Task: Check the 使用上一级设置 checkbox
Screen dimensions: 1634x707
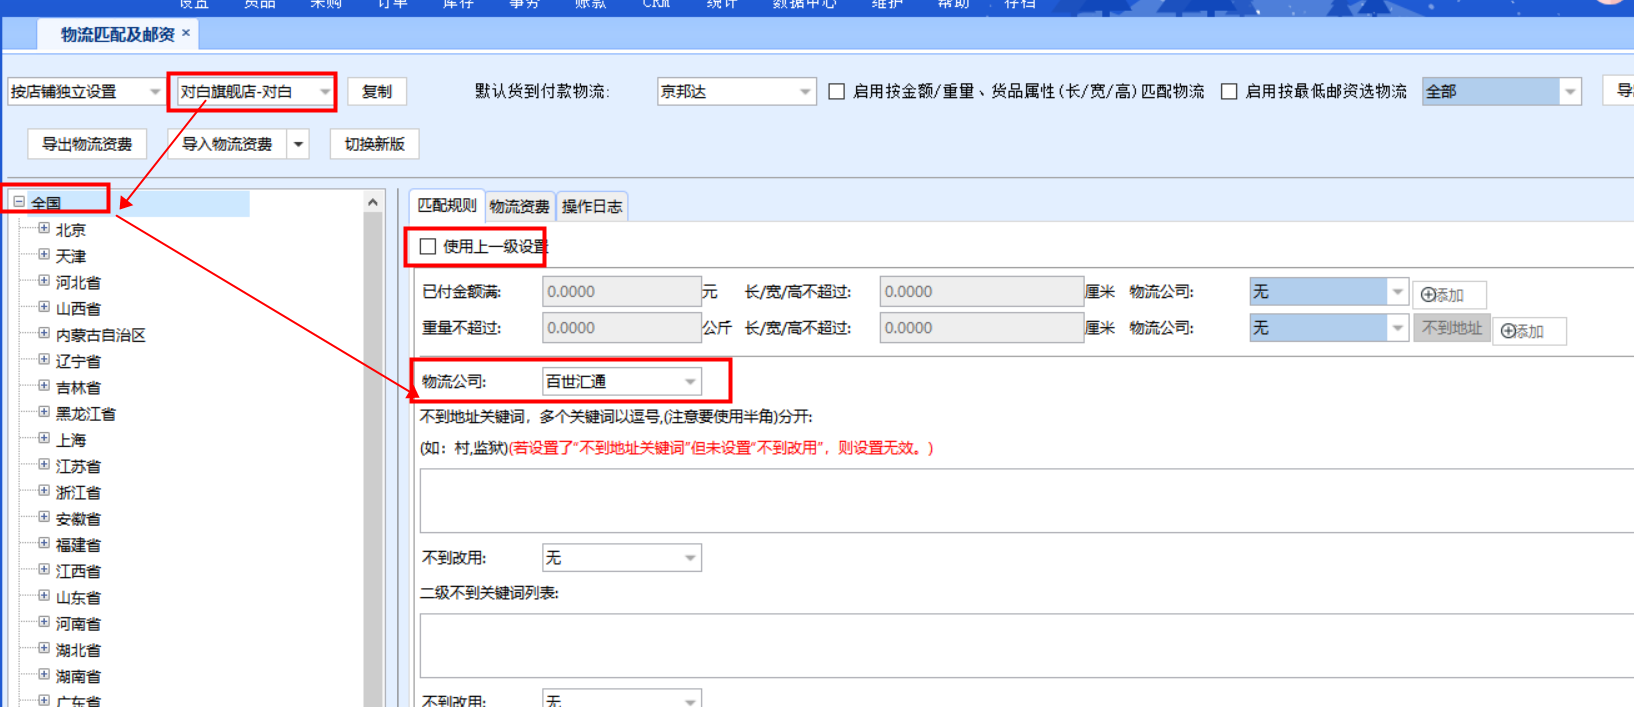Action: [428, 247]
